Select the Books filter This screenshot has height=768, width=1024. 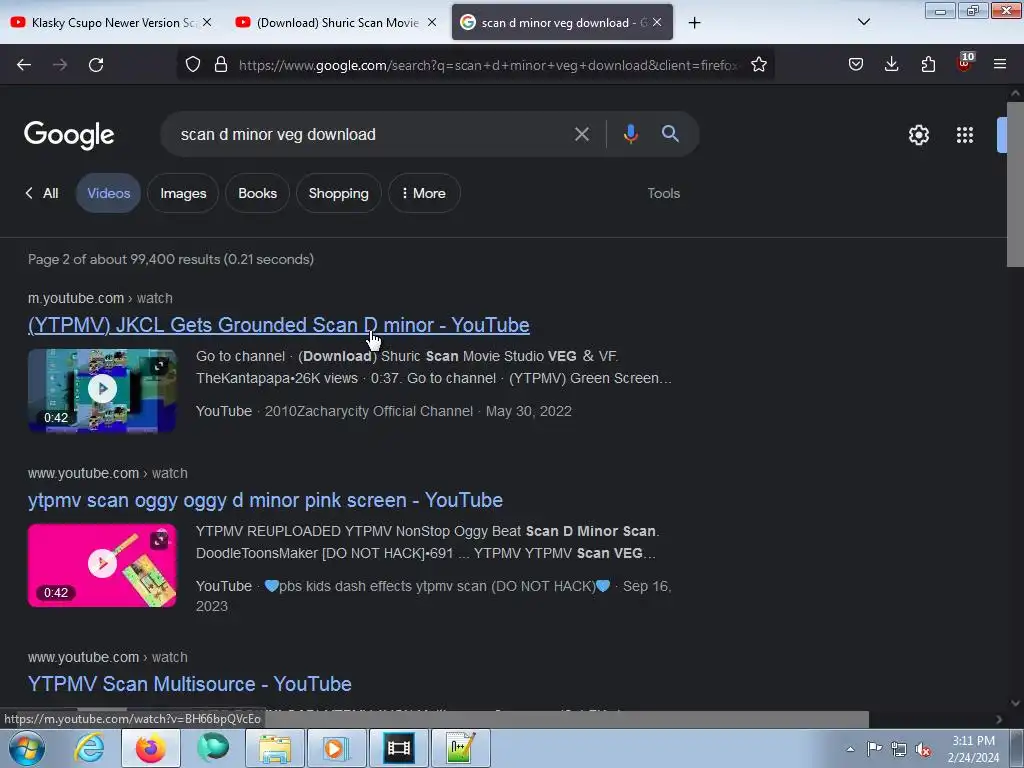tap(257, 193)
